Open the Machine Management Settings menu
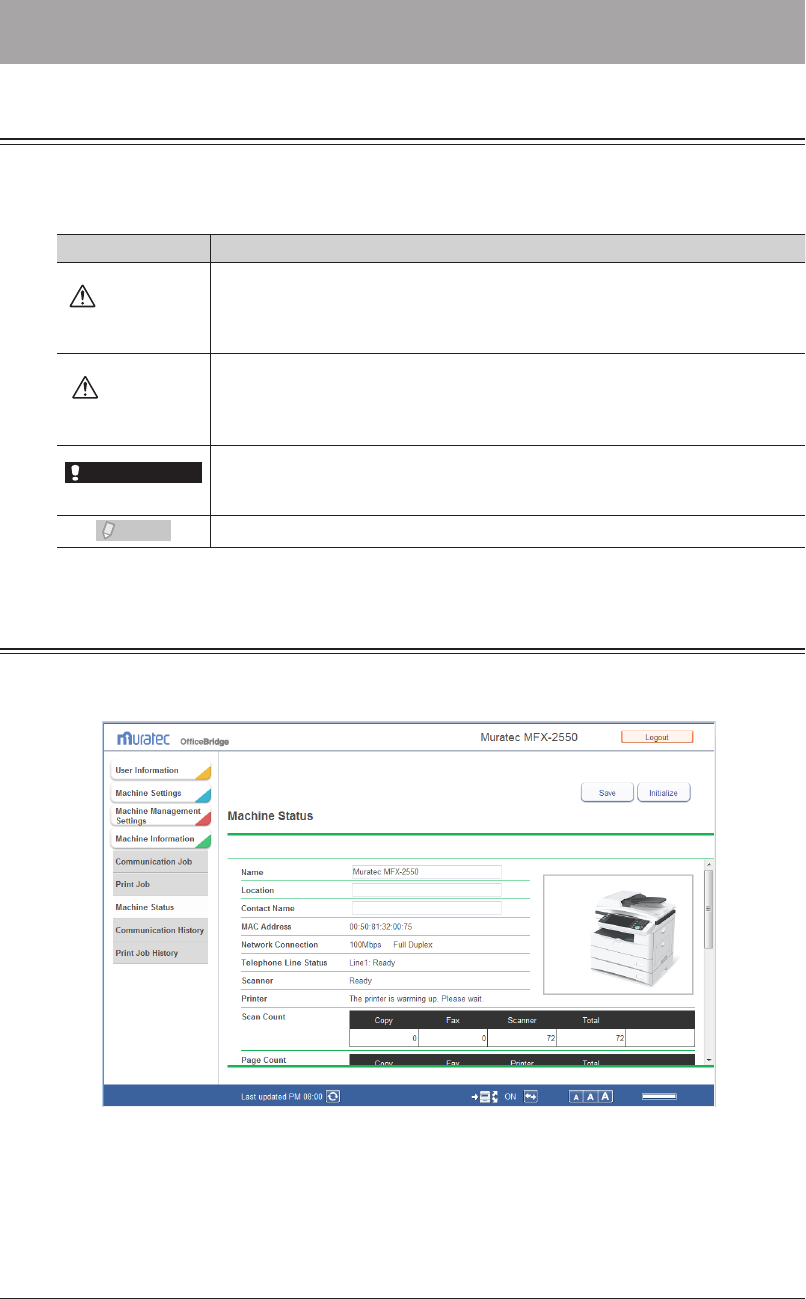Screen dimensions: 806x1299 (x=160, y=816)
